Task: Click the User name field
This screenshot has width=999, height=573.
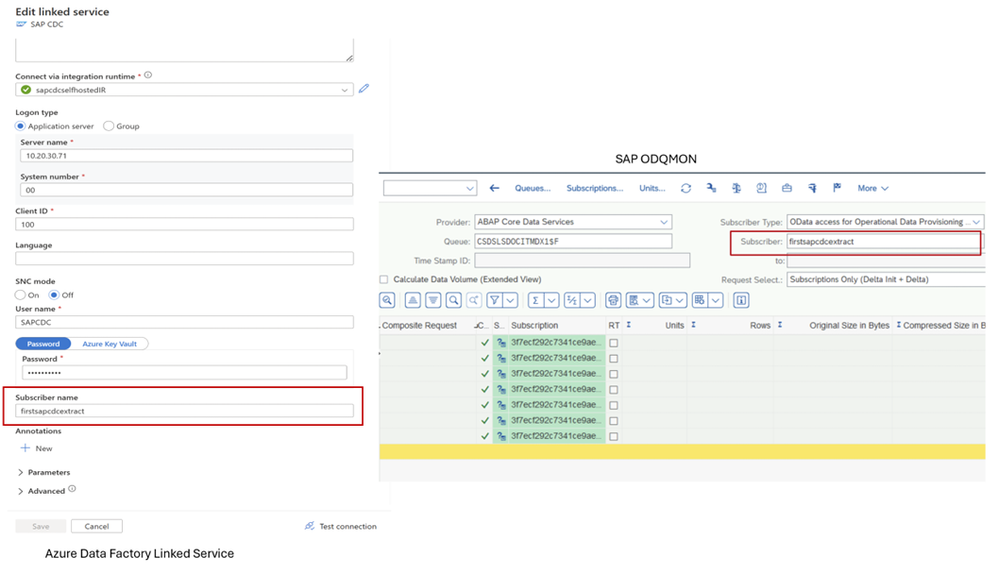Action: point(185,323)
